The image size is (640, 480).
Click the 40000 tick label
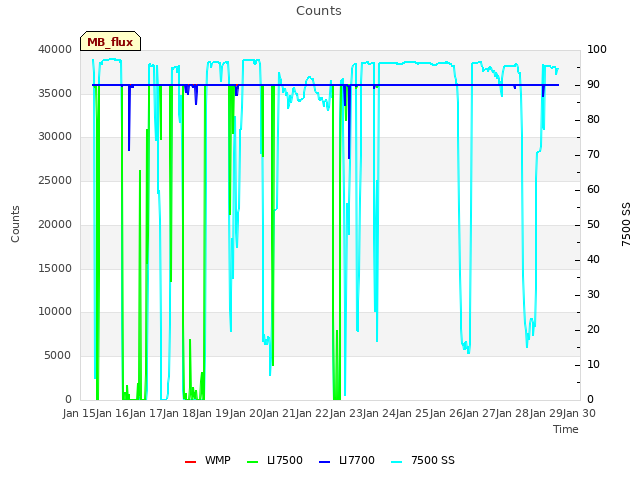pyautogui.click(x=55, y=49)
